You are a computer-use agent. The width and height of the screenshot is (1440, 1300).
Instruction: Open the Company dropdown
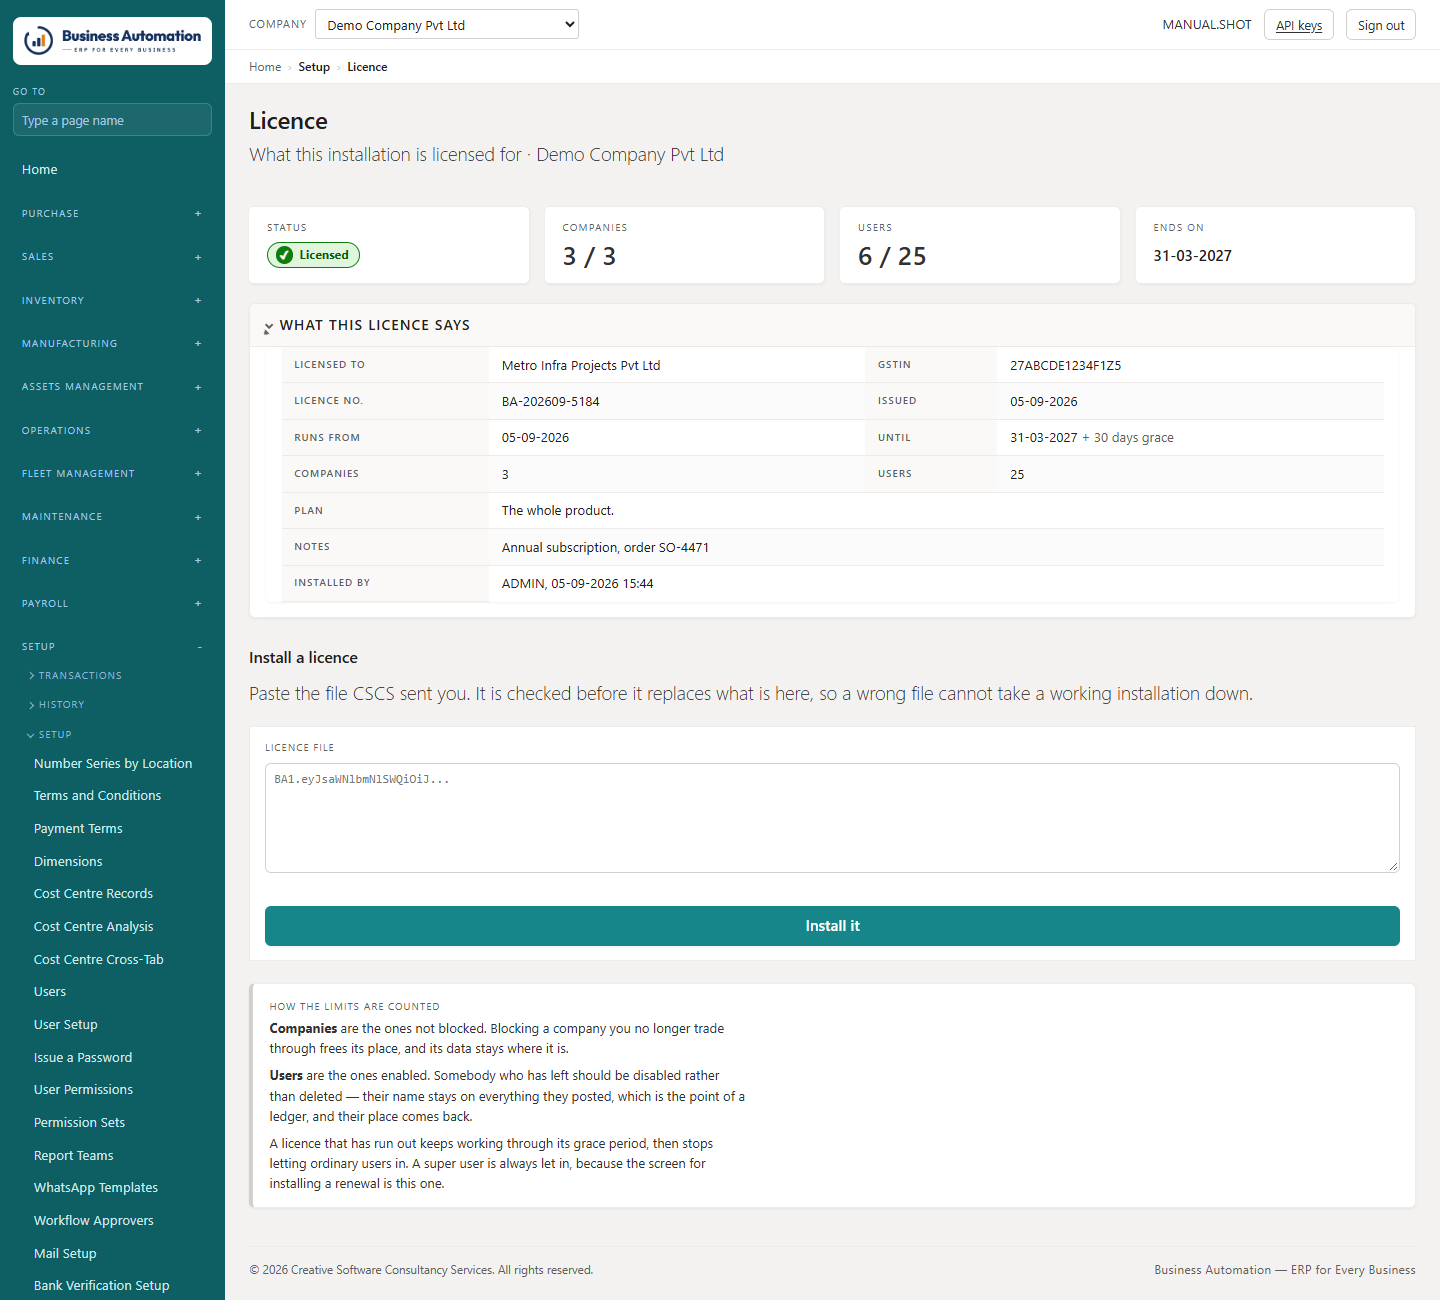click(x=447, y=25)
